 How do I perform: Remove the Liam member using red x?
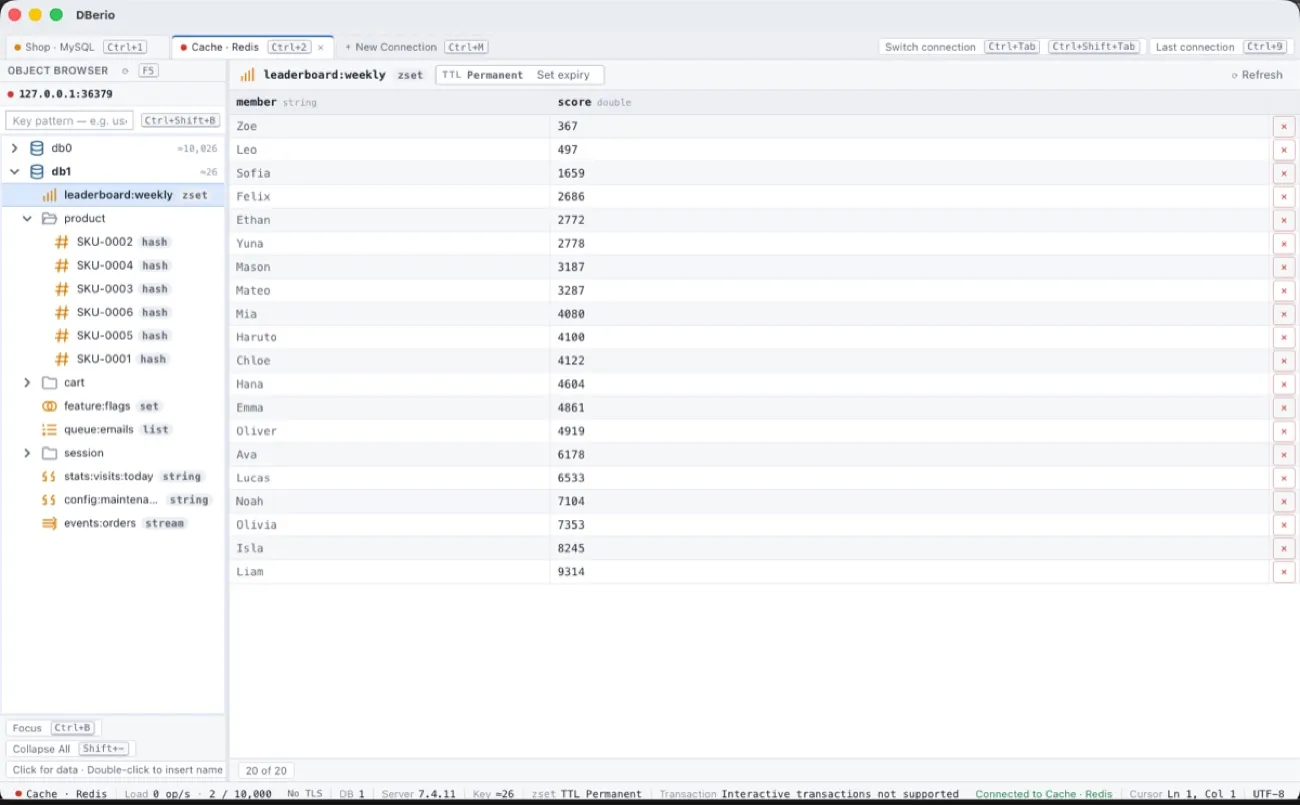[x=1284, y=572]
